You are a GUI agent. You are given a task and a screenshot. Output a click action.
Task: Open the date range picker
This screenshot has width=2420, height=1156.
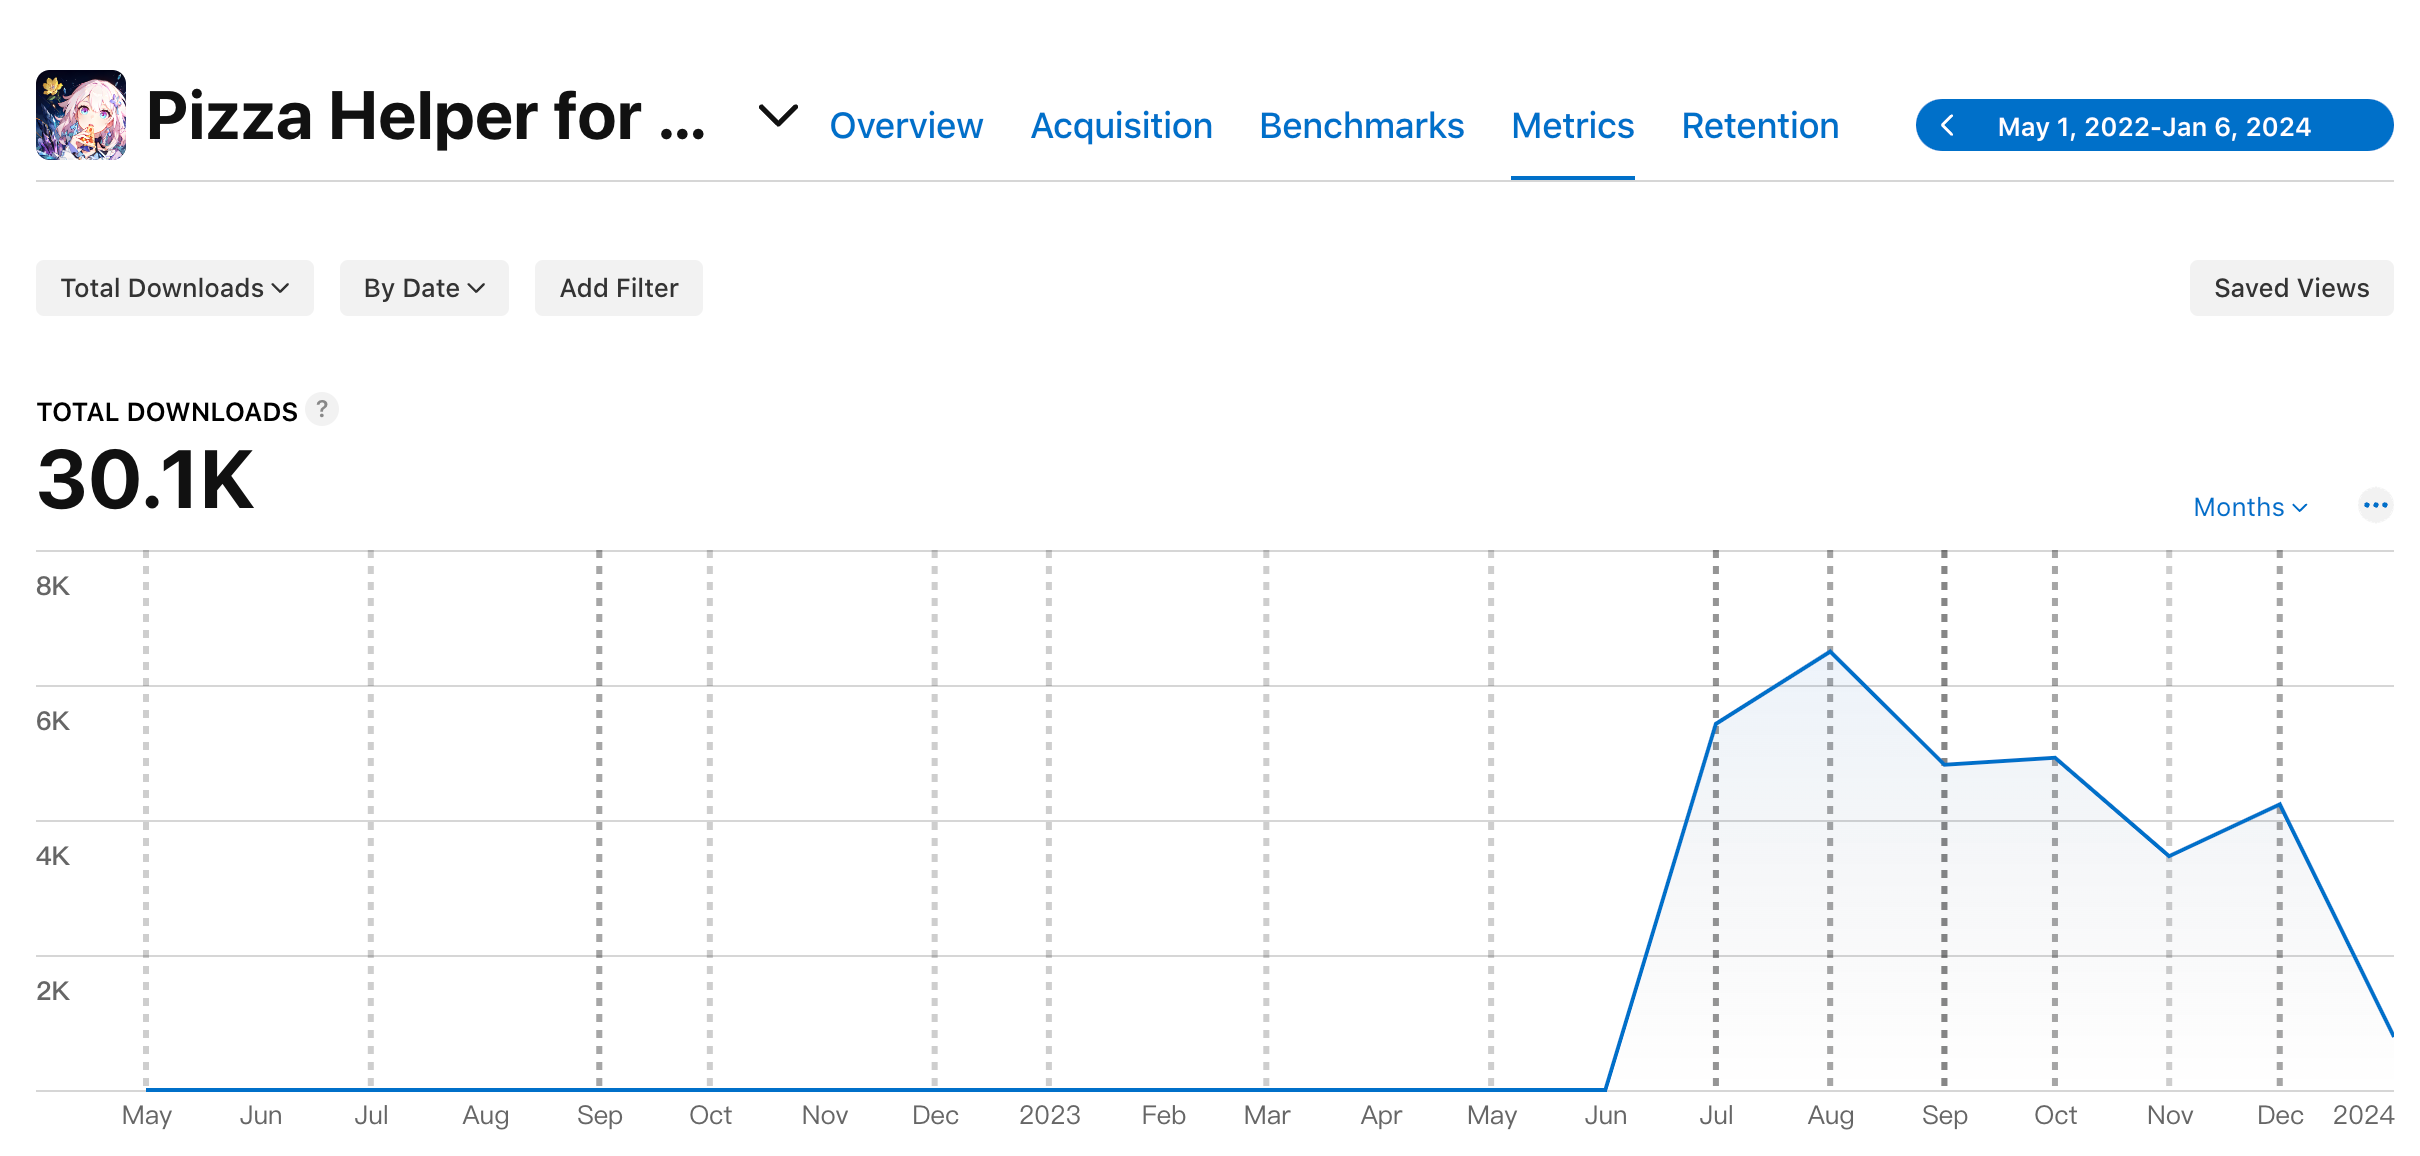click(x=2154, y=126)
